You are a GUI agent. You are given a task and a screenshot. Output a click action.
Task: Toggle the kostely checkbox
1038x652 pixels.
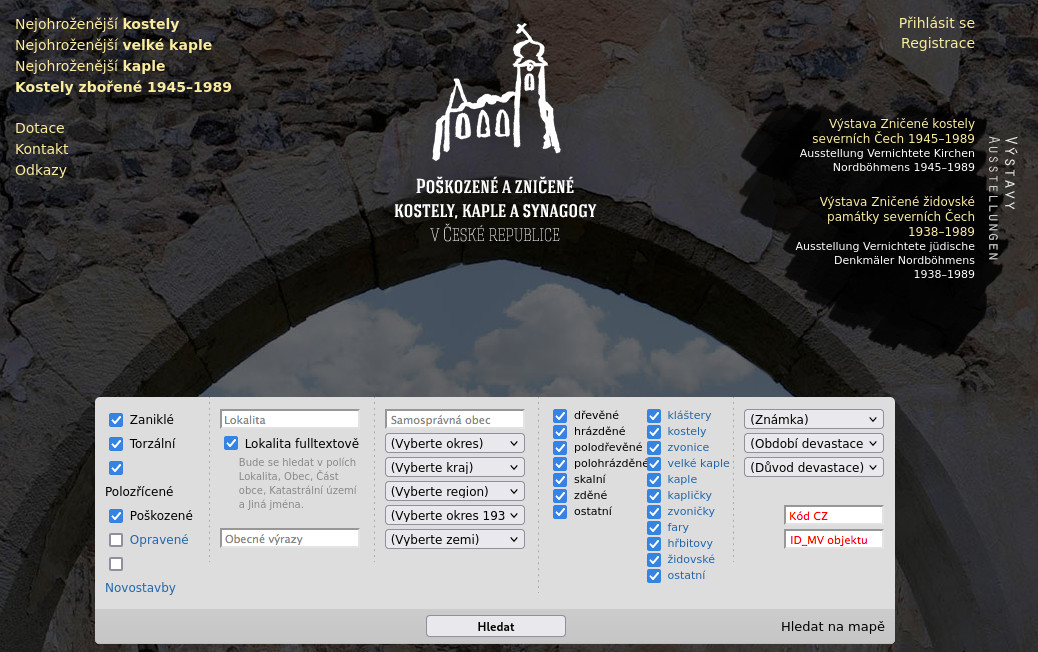click(654, 432)
